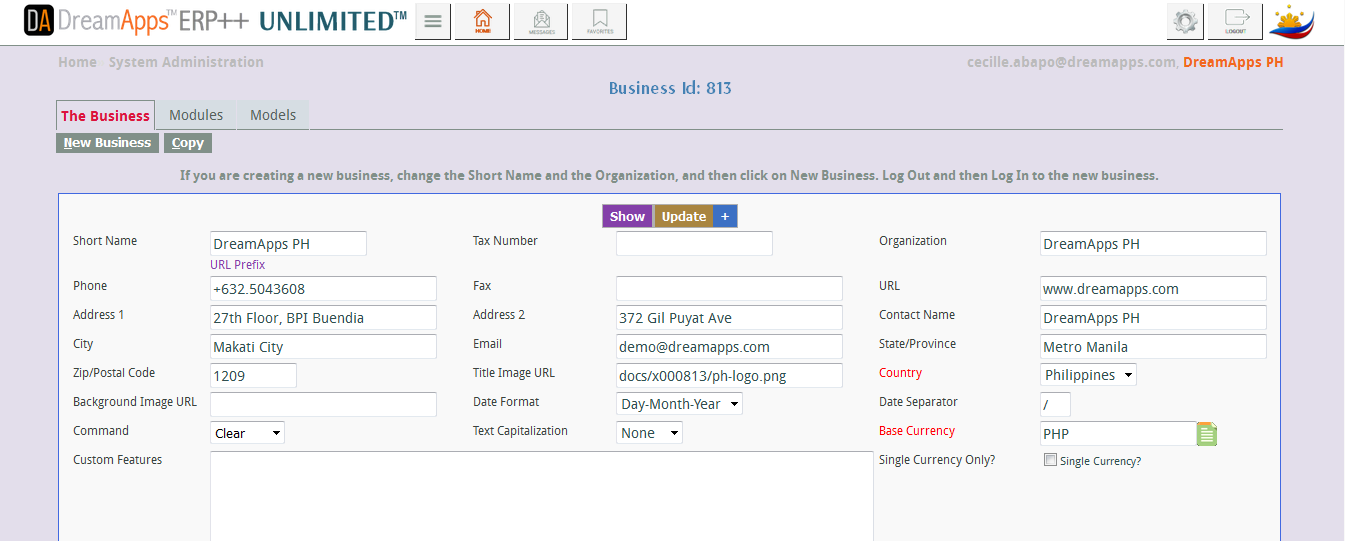This screenshot has width=1345, height=541.
Task: Open the Messages toolbar icon
Action: 541,21
